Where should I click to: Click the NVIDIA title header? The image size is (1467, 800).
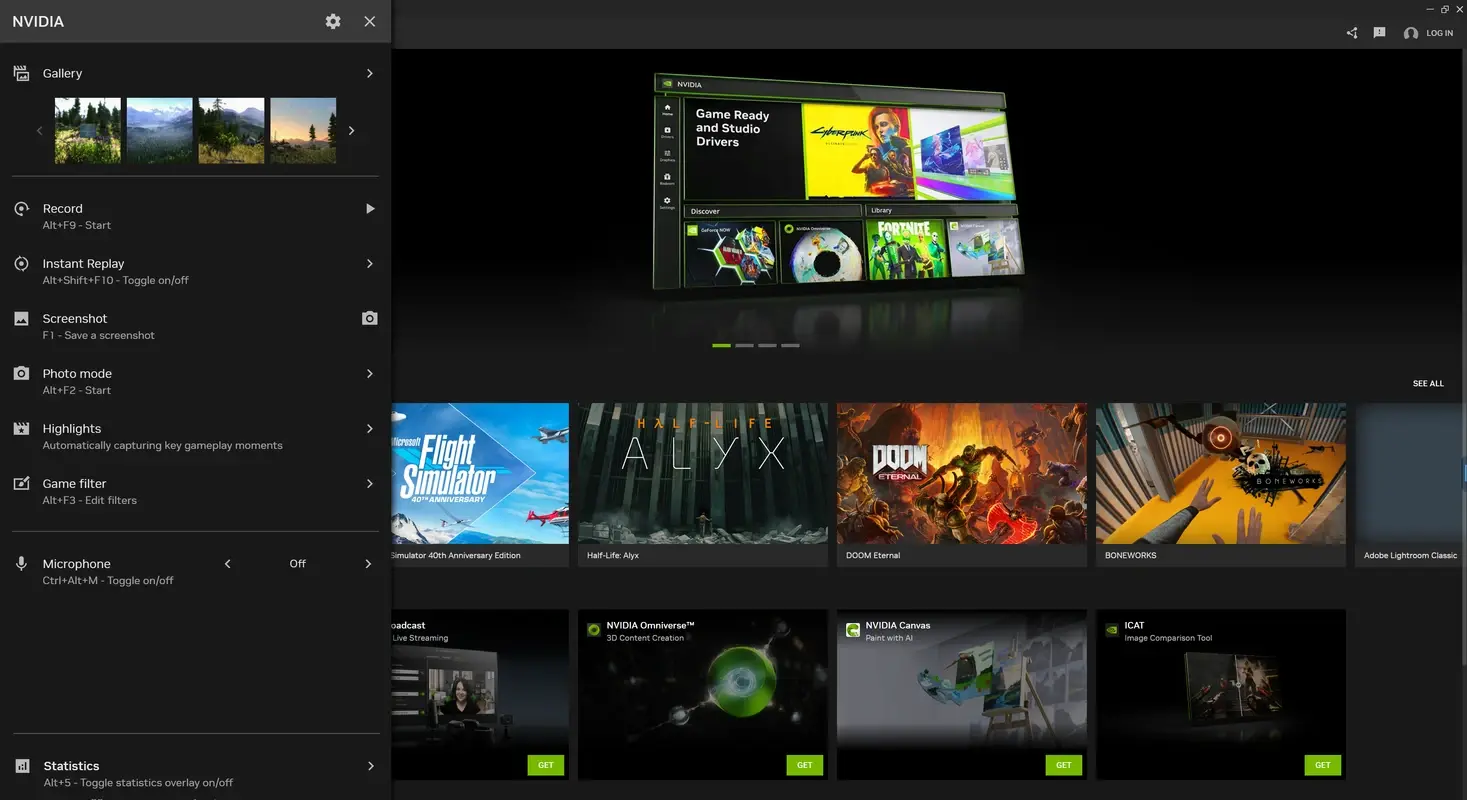point(38,21)
